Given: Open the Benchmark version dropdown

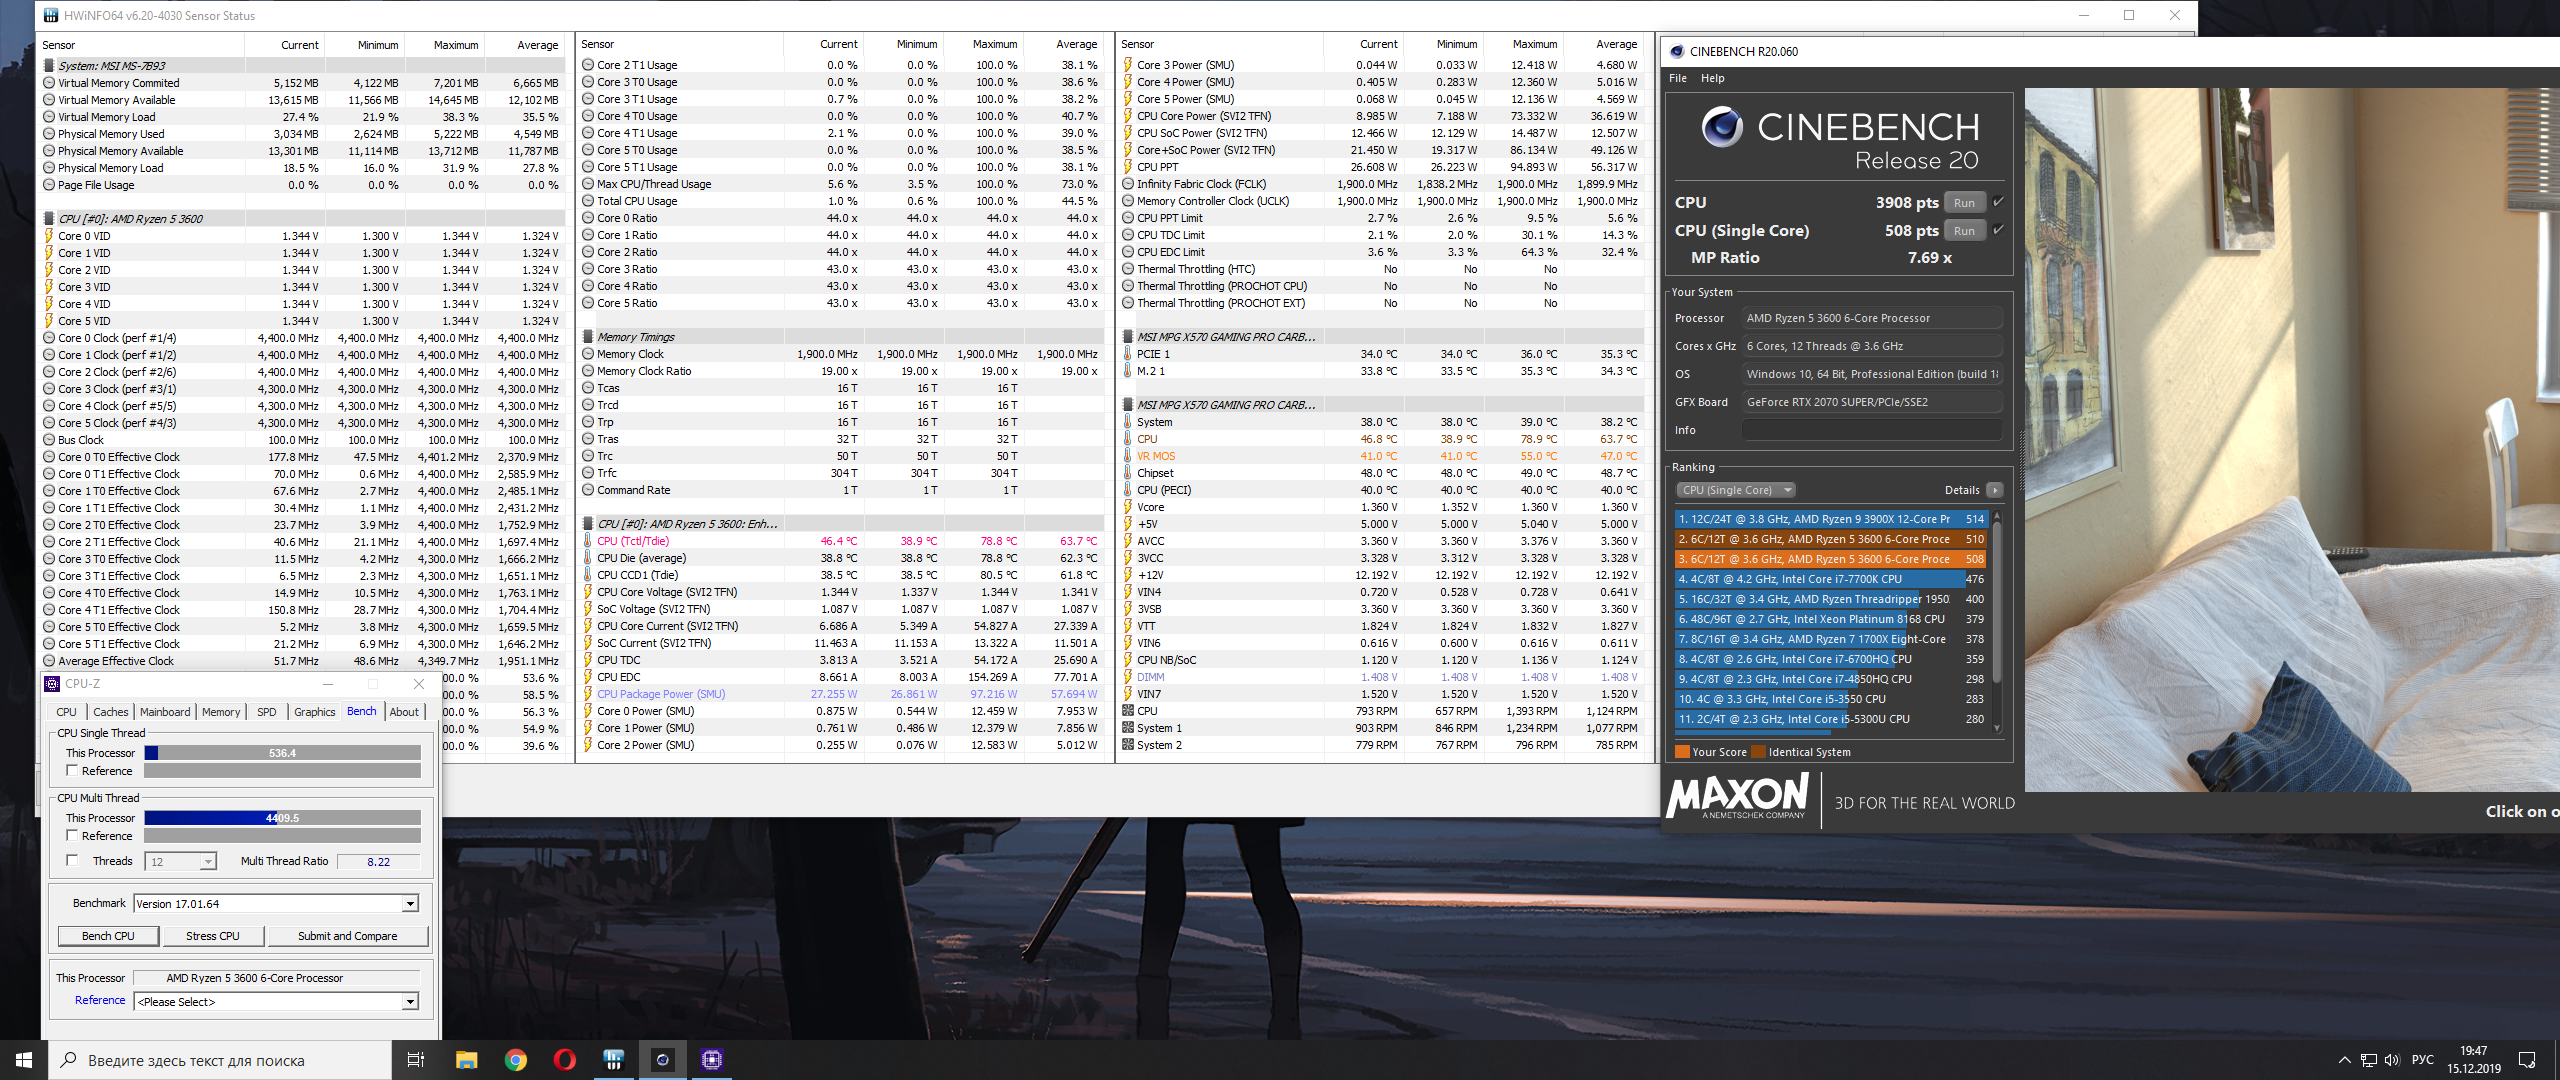Looking at the screenshot, I should click(410, 904).
